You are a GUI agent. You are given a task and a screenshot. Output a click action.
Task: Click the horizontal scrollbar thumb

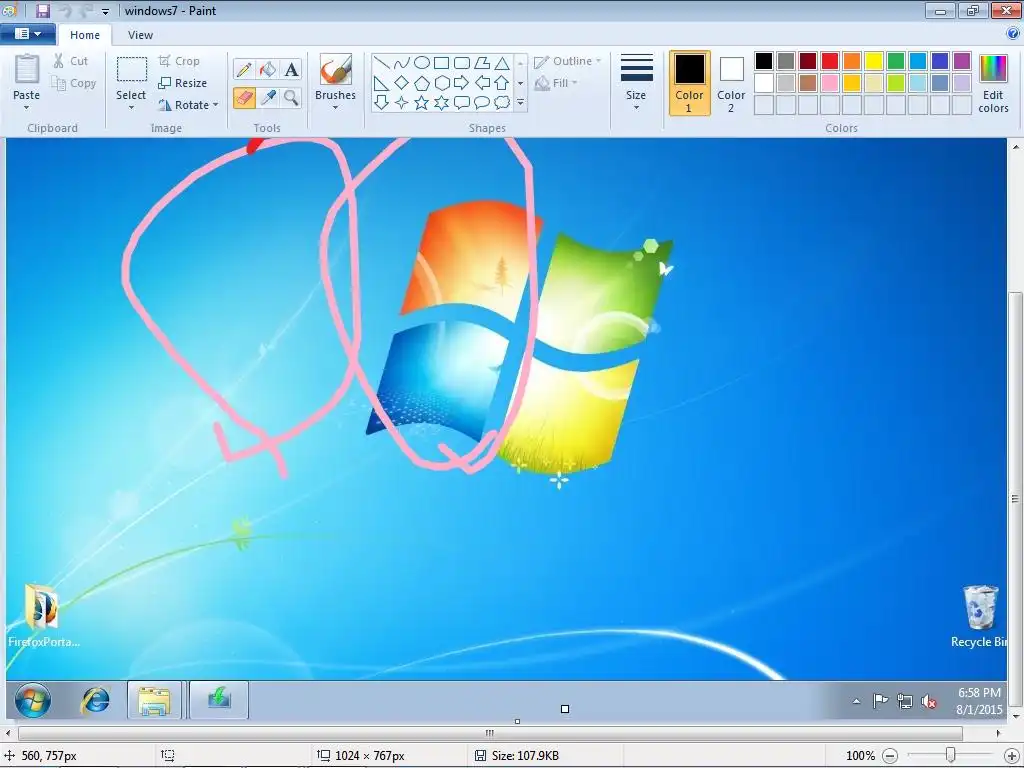pos(490,733)
